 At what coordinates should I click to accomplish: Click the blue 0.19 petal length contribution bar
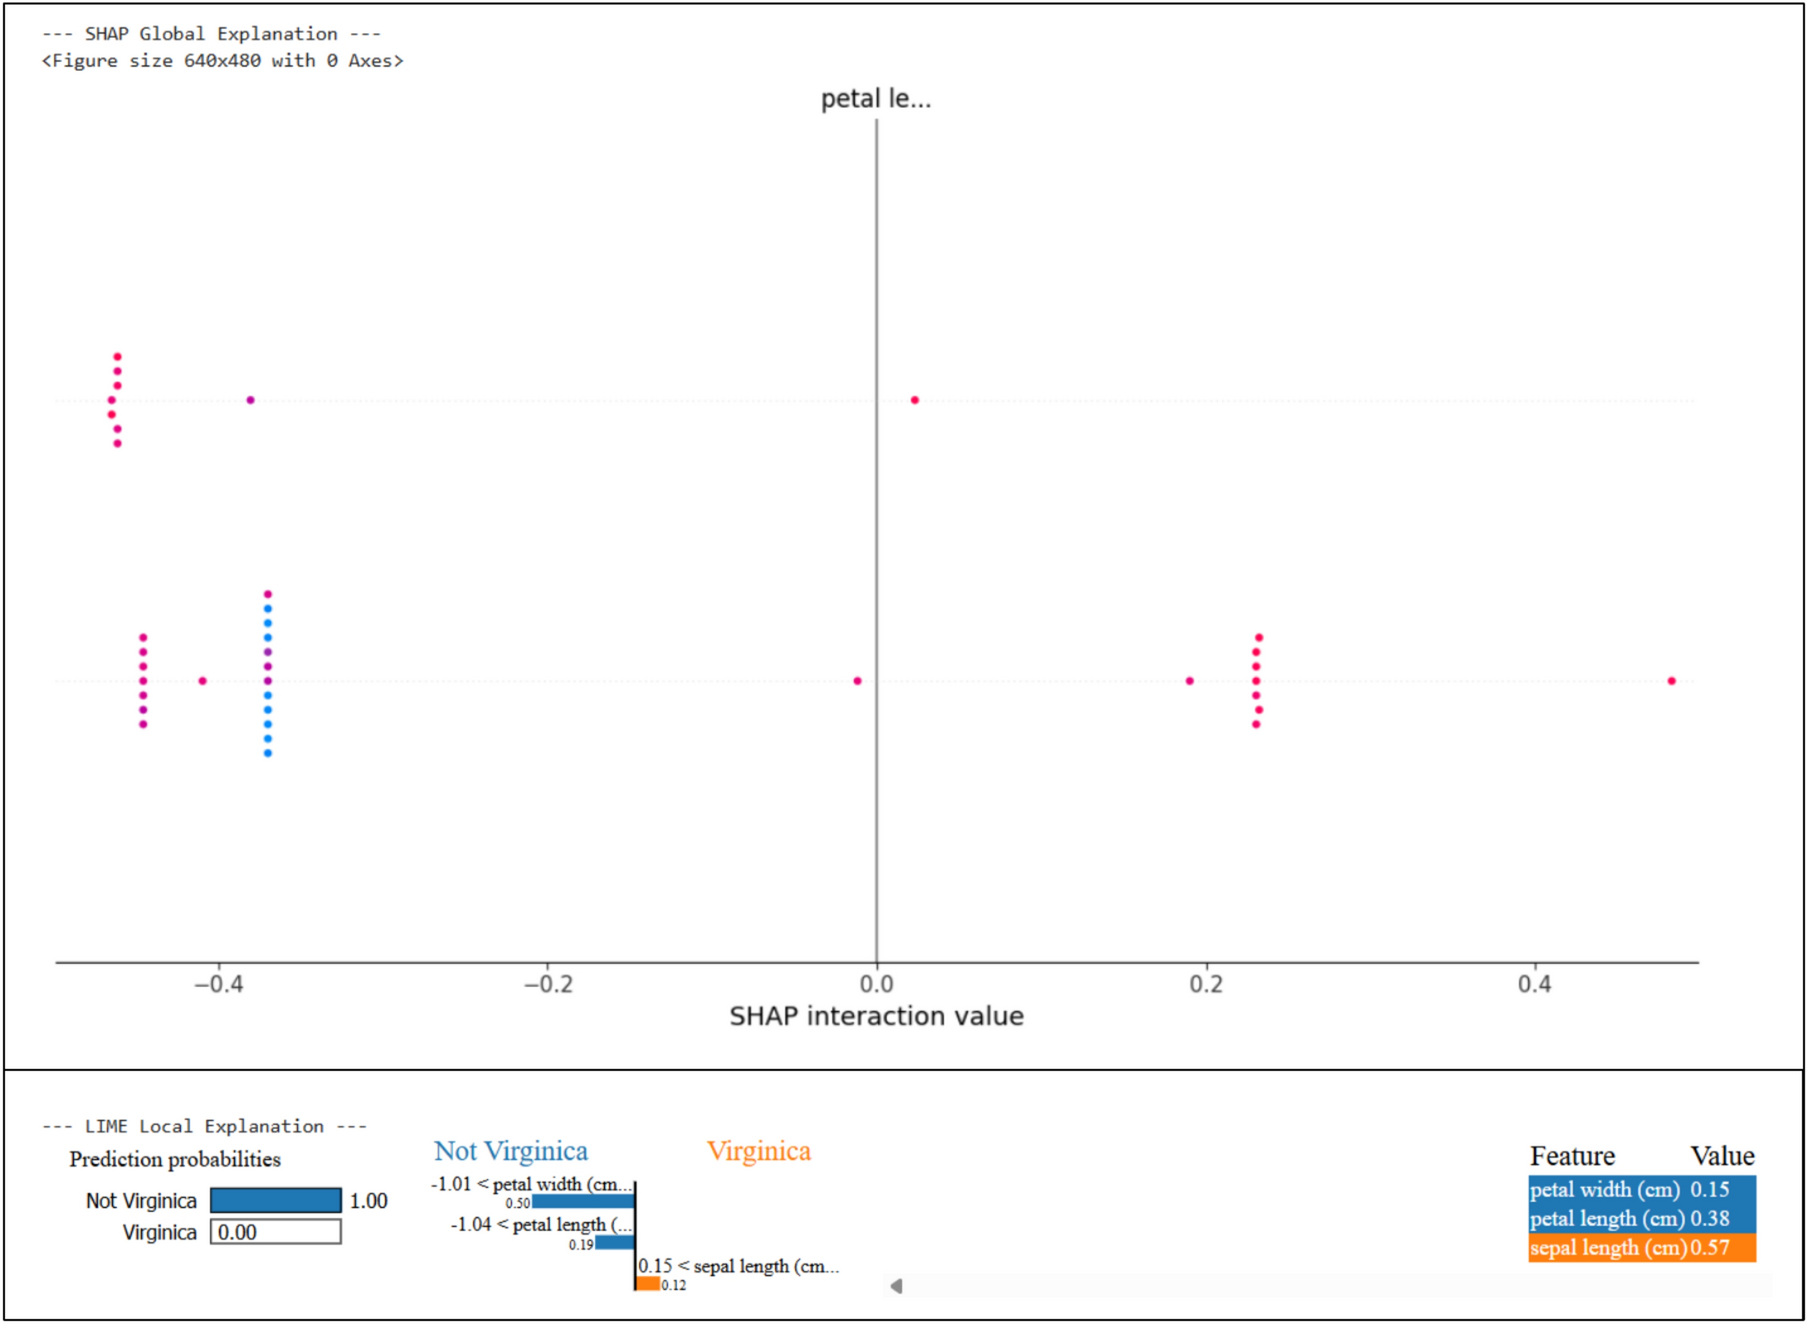point(615,1243)
